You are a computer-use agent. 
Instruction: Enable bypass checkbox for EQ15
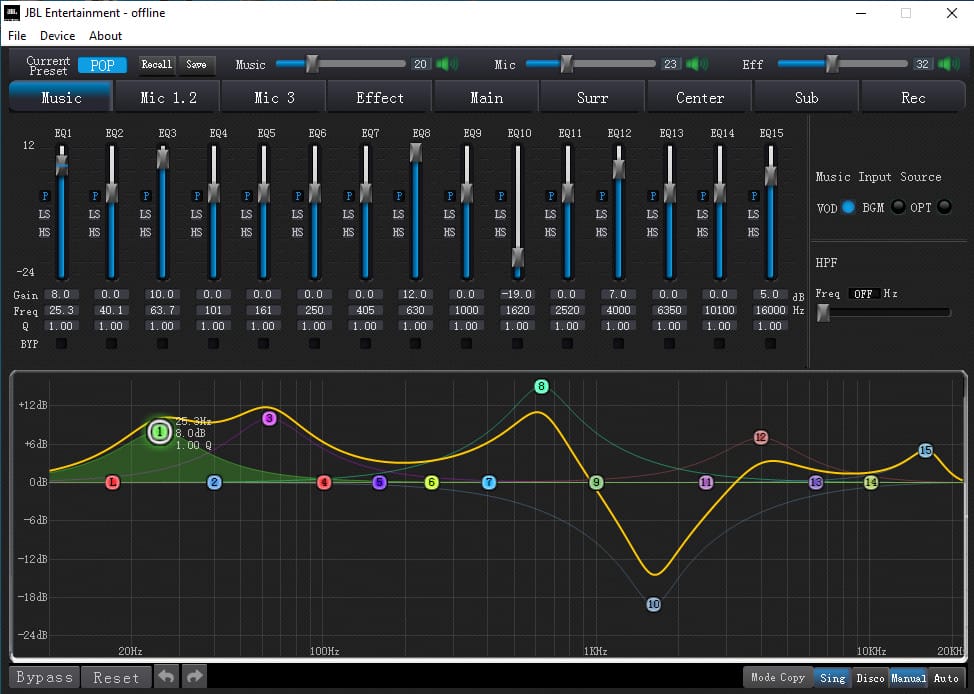tap(770, 344)
